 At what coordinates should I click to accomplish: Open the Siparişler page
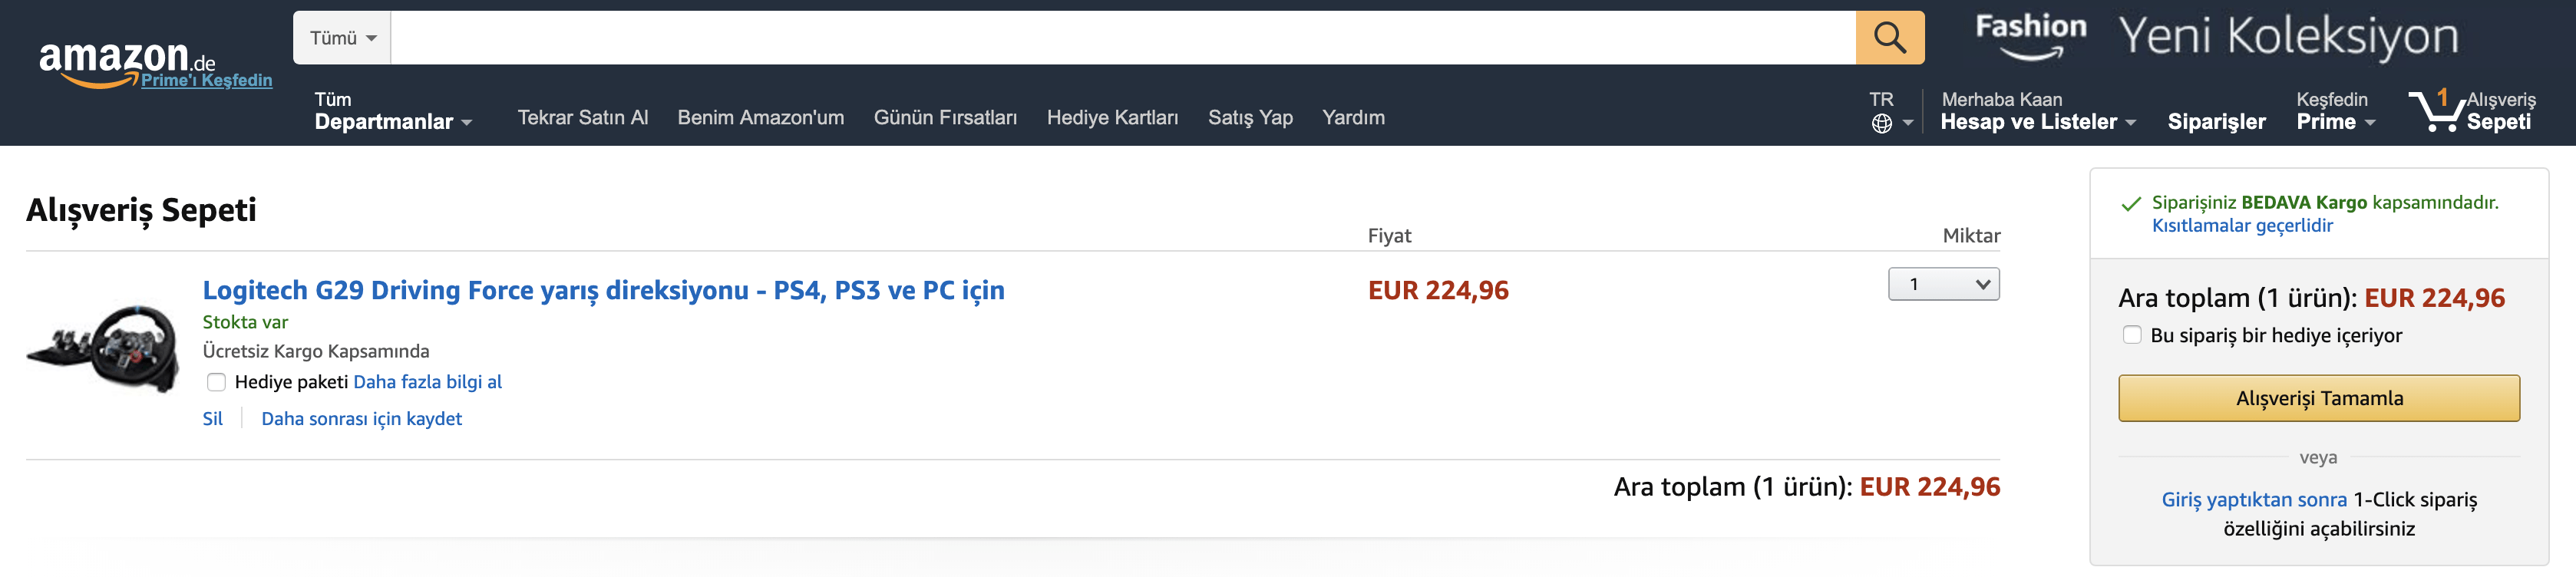(2215, 122)
